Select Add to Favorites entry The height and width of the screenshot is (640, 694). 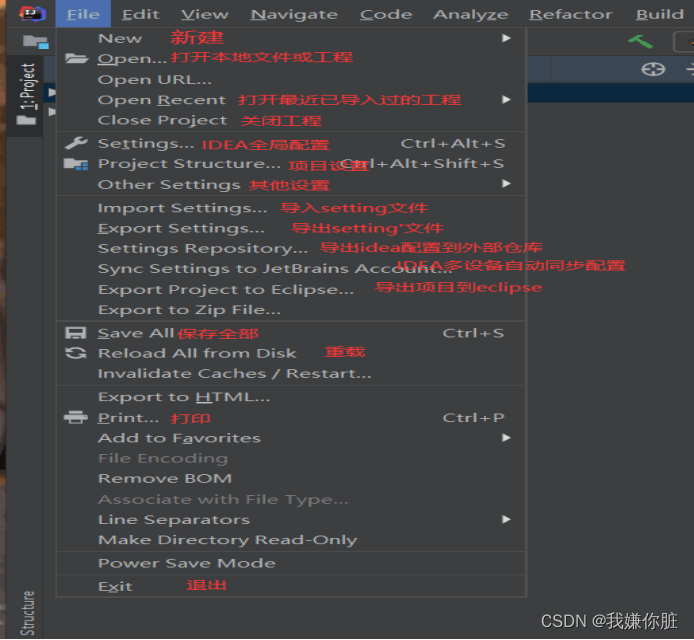pyautogui.click(x=291, y=438)
